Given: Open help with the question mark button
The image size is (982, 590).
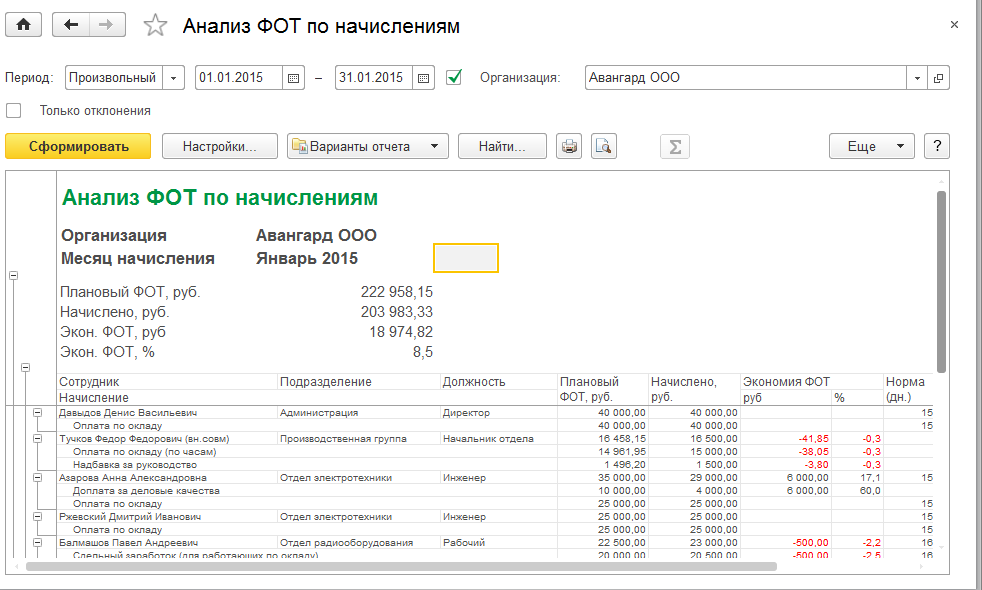Looking at the screenshot, I should (x=937, y=147).
